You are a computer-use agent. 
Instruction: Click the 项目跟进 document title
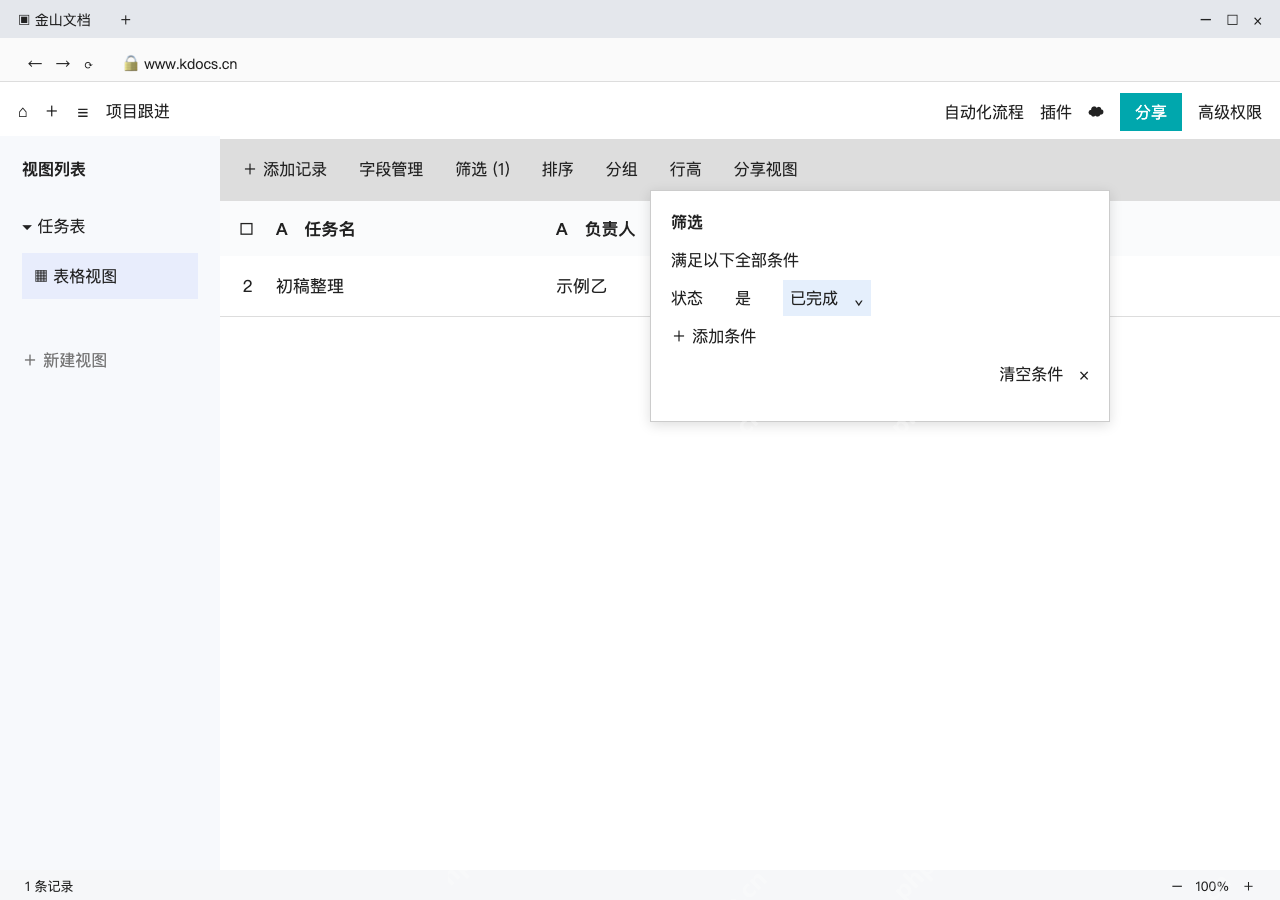138,111
